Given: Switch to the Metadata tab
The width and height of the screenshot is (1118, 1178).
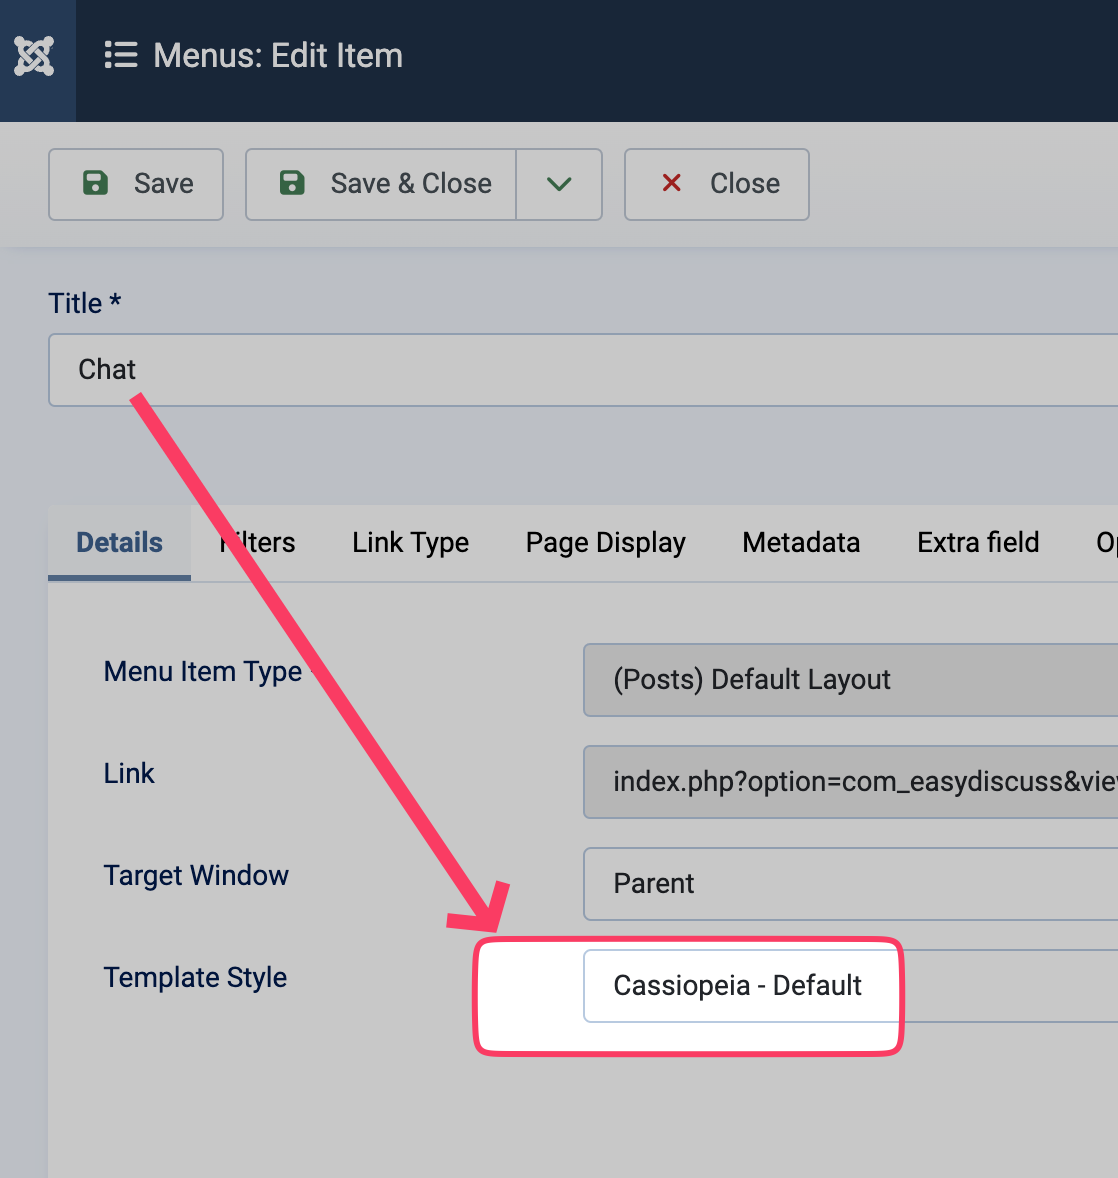Looking at the screenshot, I should tap(801, 543).
